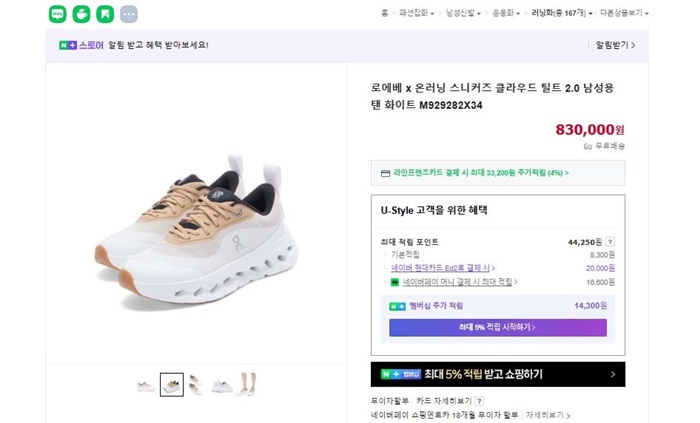
Task: Click the green leaf-shaped icon in header
Action: 81,14
